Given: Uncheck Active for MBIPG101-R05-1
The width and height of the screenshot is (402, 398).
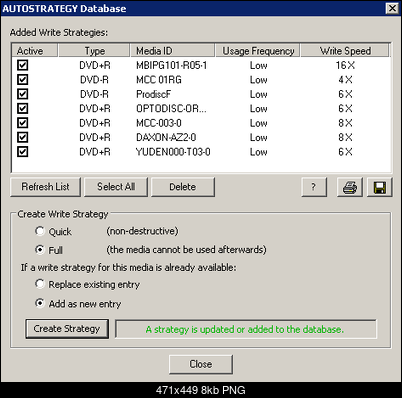Looking at the screenshot, I should (22, 65).
